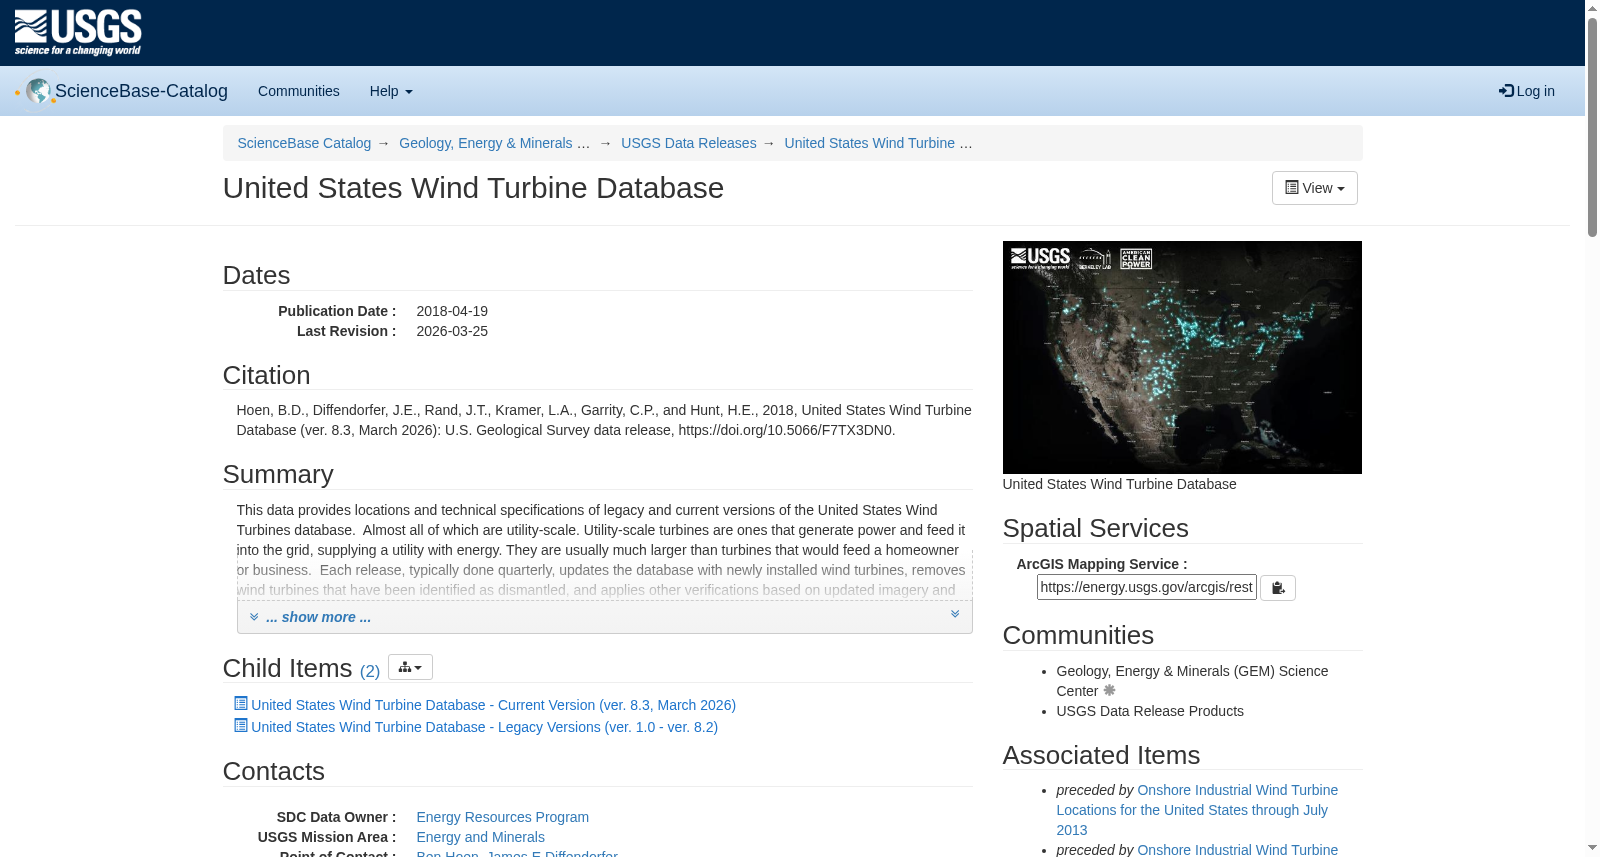This screenshot has height=857, width=1600.
Task: Click the map caption below thumbnail
Action: tap(1119, 484)
